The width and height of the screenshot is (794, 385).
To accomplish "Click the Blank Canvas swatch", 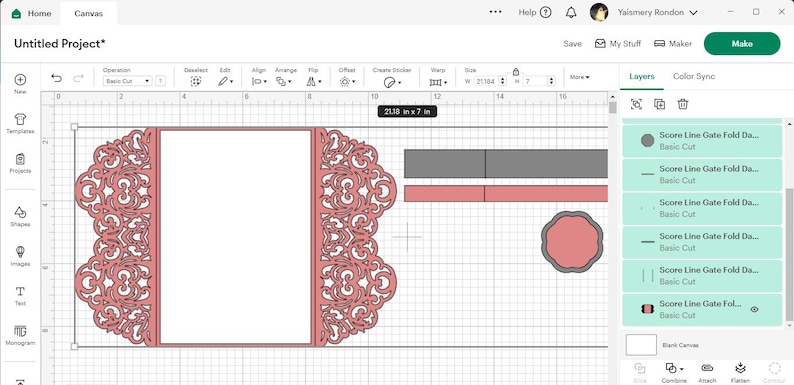I will click(641, 344).
